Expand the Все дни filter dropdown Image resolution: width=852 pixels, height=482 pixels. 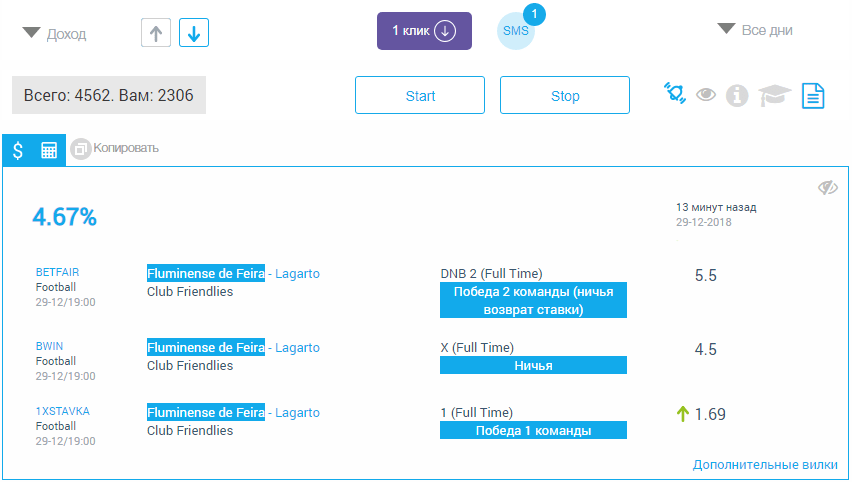pyautogui.click(x=755, y=30)
